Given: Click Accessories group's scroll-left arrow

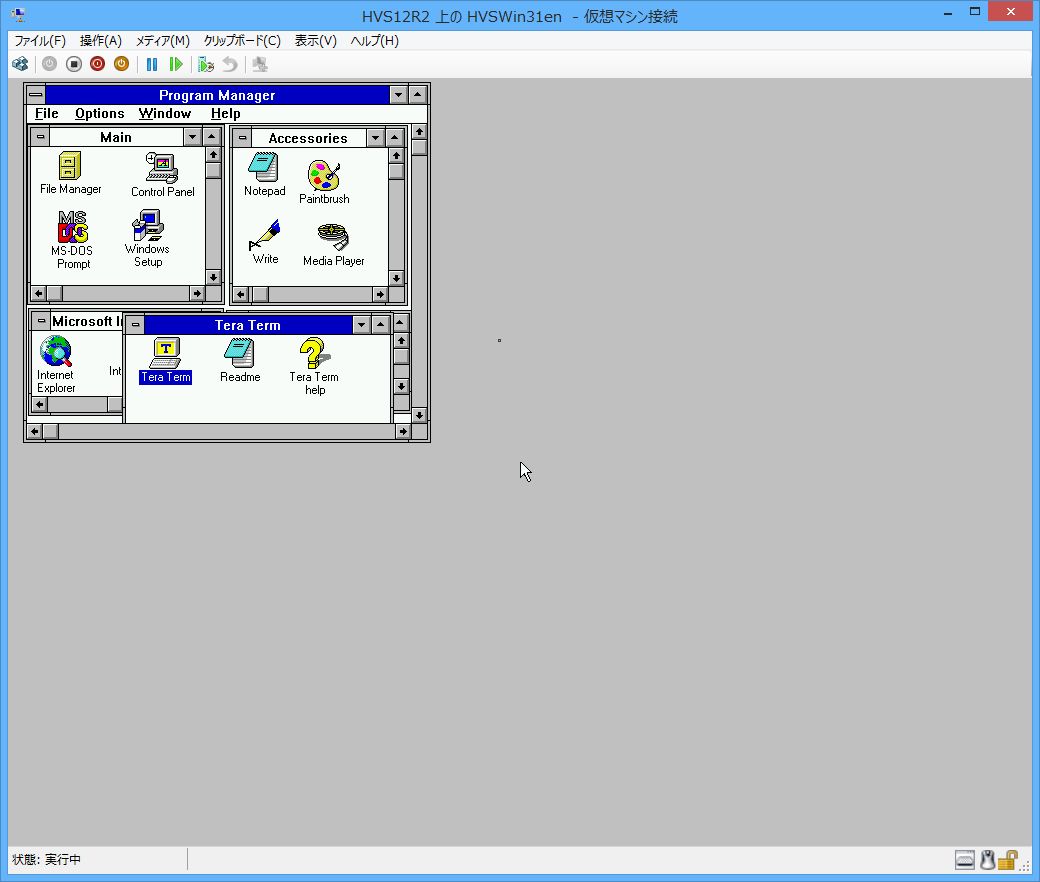Looking at the screenshot, I should [240, 294].
